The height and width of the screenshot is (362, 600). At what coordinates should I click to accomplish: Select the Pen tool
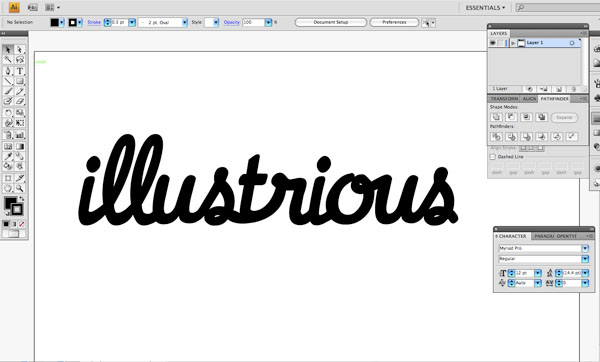8,71
